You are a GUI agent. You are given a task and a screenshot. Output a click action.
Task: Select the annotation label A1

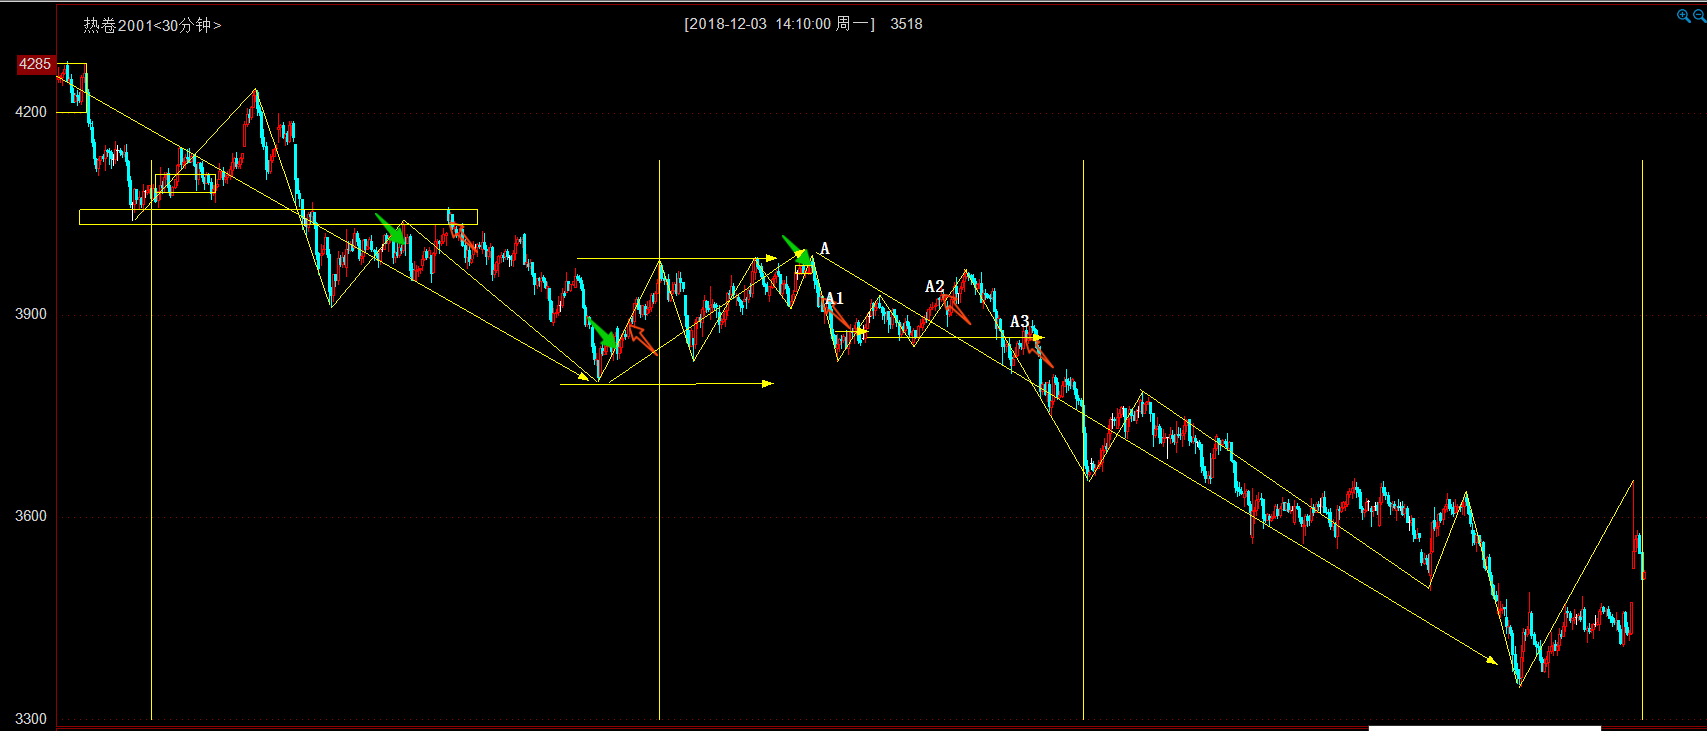(835, 298)
